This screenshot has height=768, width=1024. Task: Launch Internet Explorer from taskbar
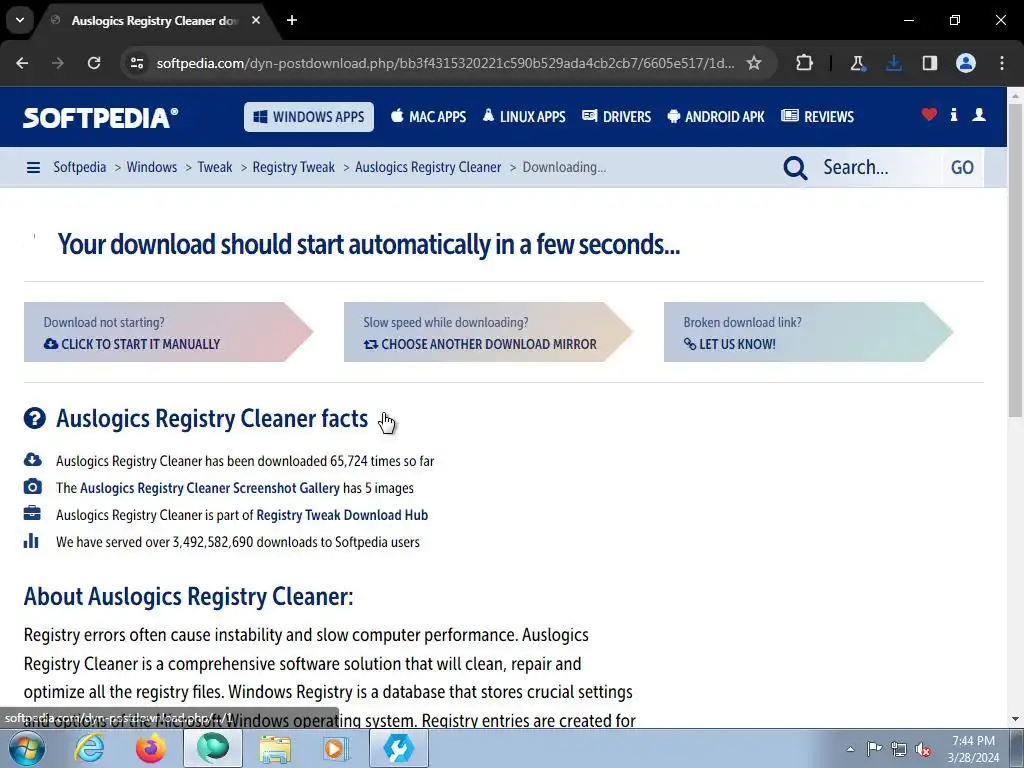(89, 748)
